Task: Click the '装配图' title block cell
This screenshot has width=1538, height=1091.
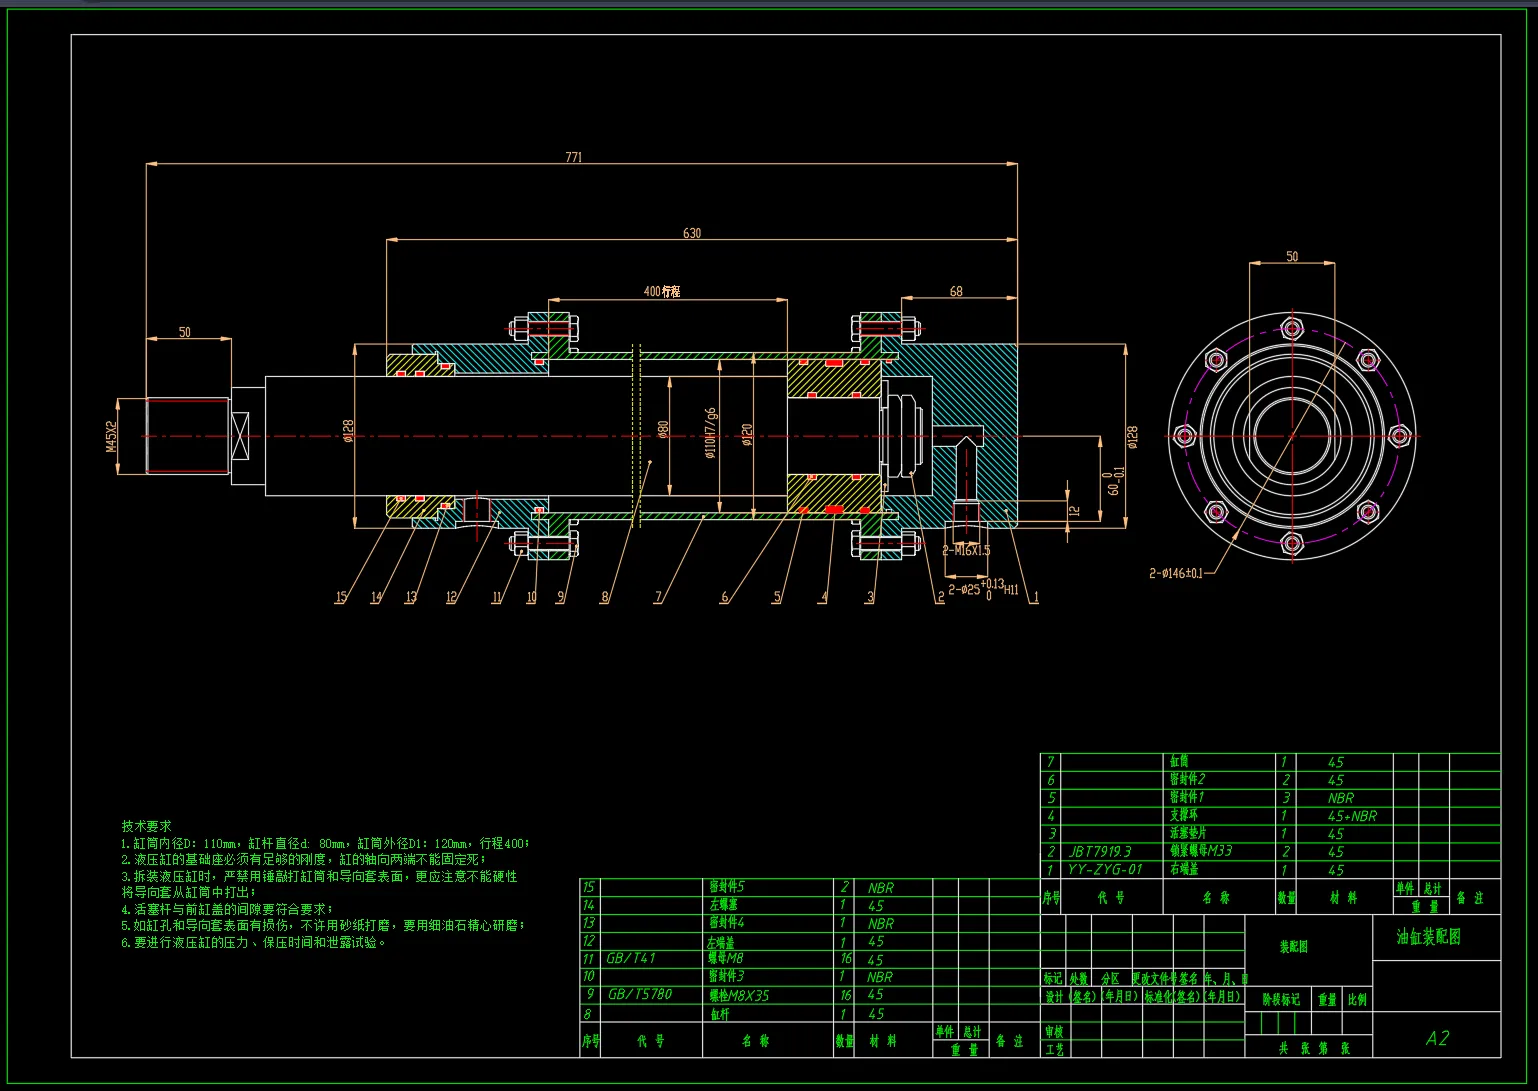Action: point(1294,946)
